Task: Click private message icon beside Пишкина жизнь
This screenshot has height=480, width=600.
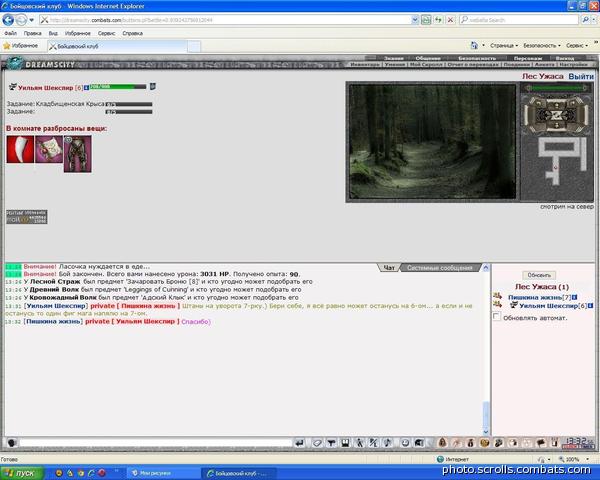Action: point(497,296)
